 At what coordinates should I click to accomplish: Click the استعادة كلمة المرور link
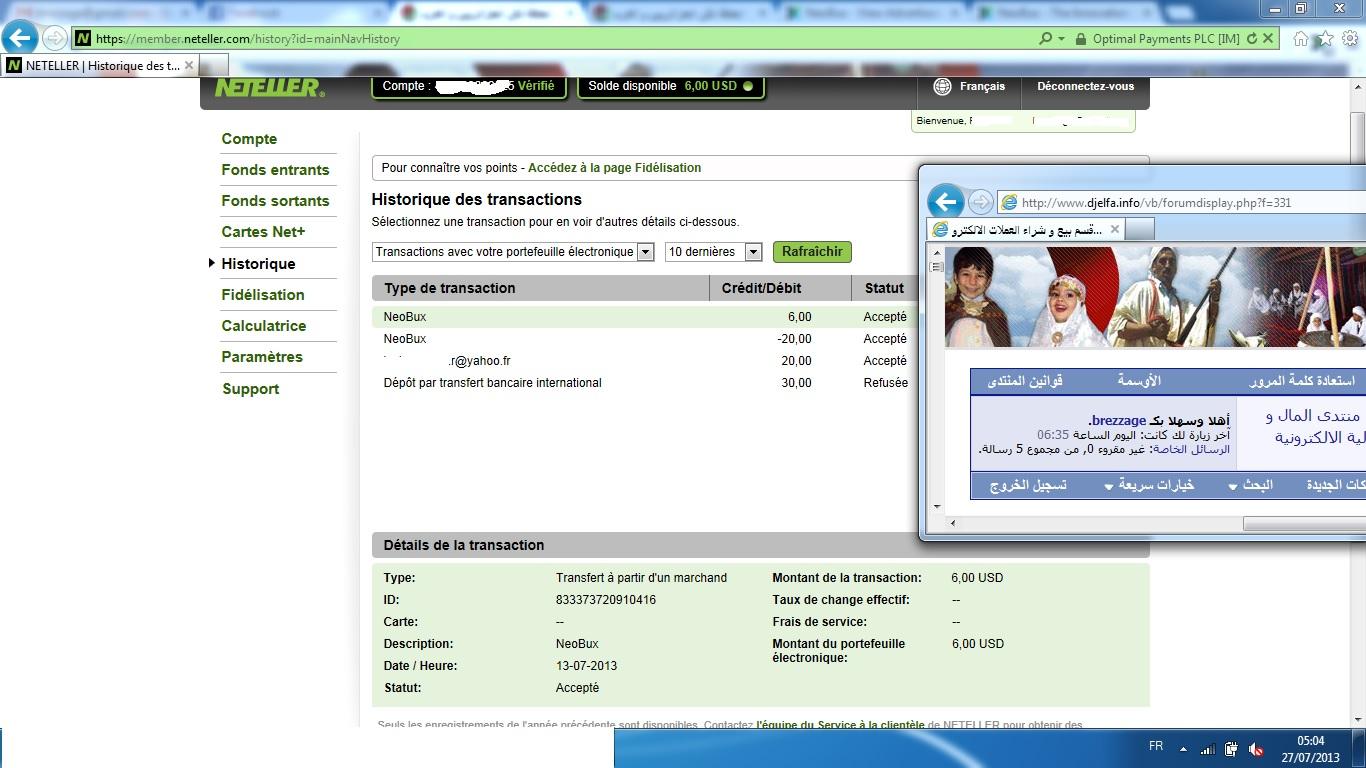[1302, 381]
